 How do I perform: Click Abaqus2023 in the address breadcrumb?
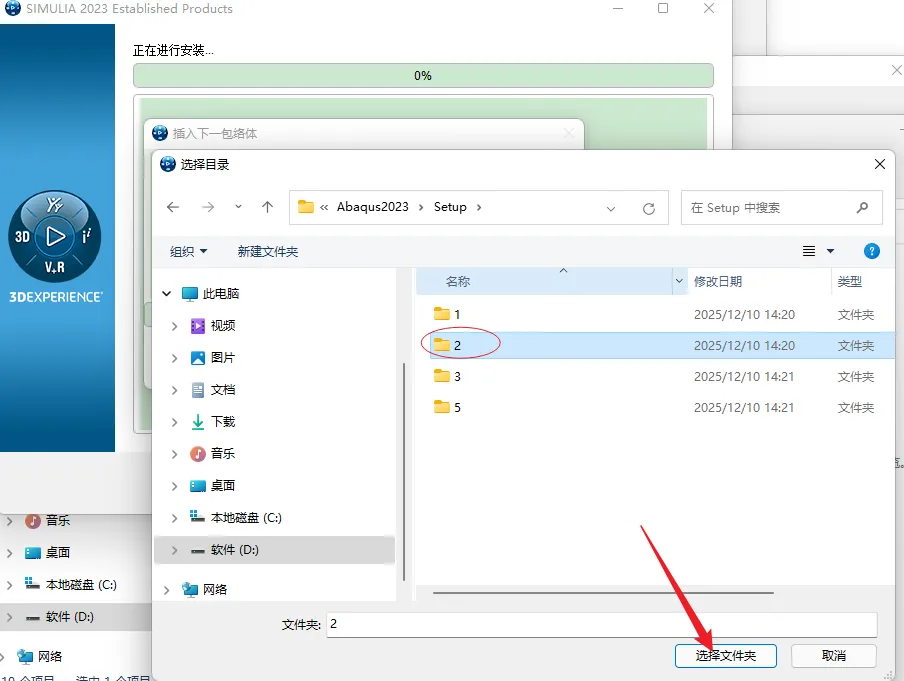372,207
